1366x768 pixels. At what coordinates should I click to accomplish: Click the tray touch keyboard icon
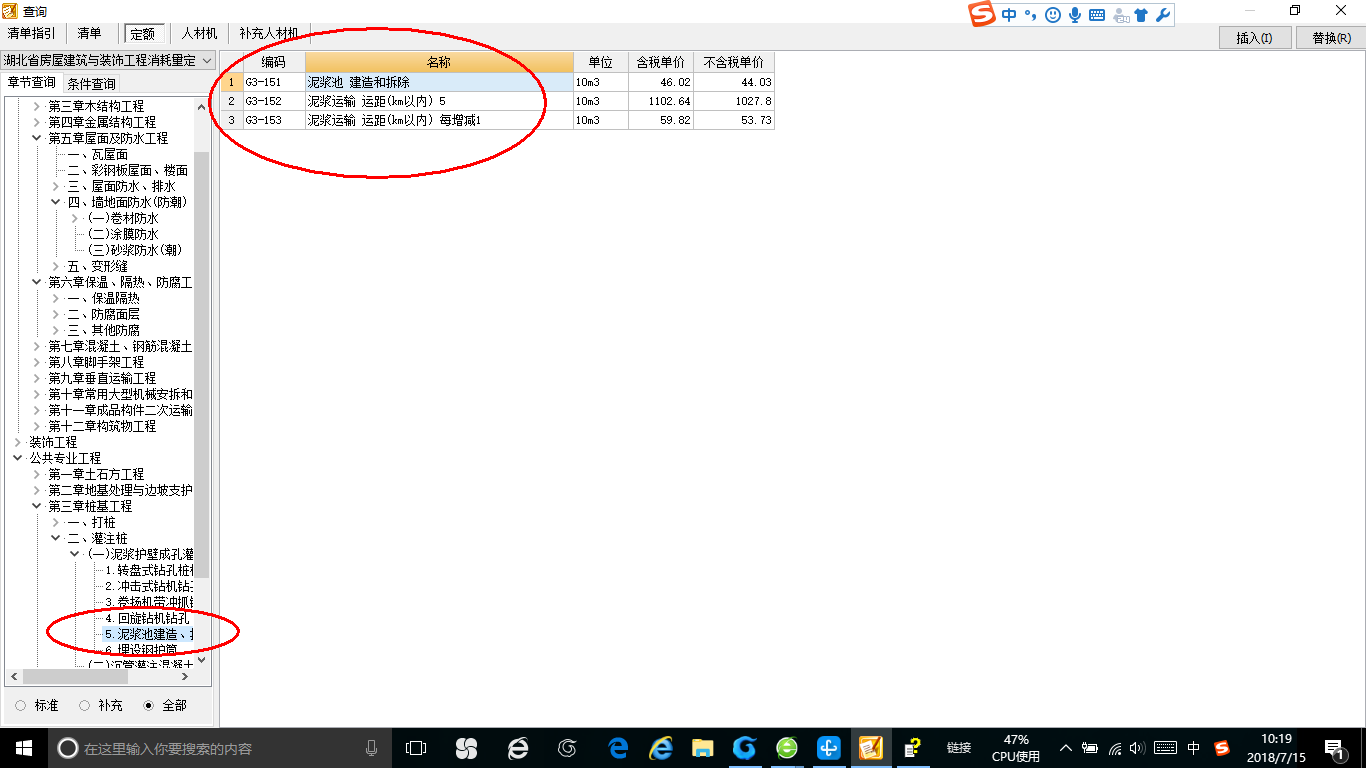[1165, 748]
